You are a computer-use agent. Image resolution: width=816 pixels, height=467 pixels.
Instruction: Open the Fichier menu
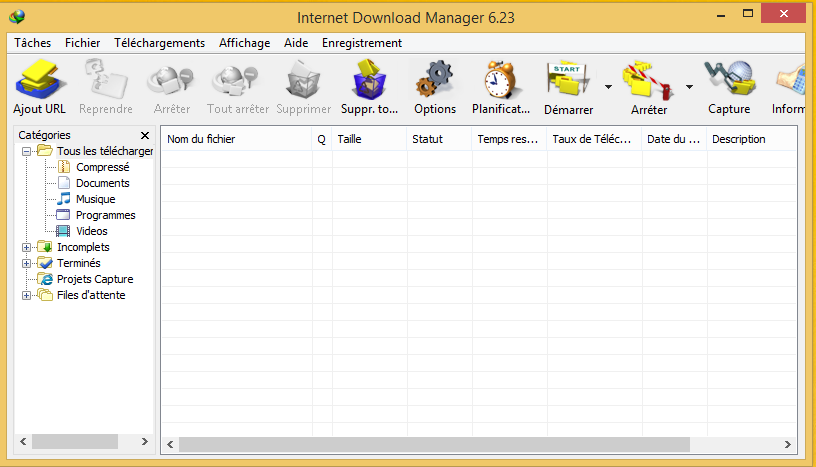(x=82, y=43)
